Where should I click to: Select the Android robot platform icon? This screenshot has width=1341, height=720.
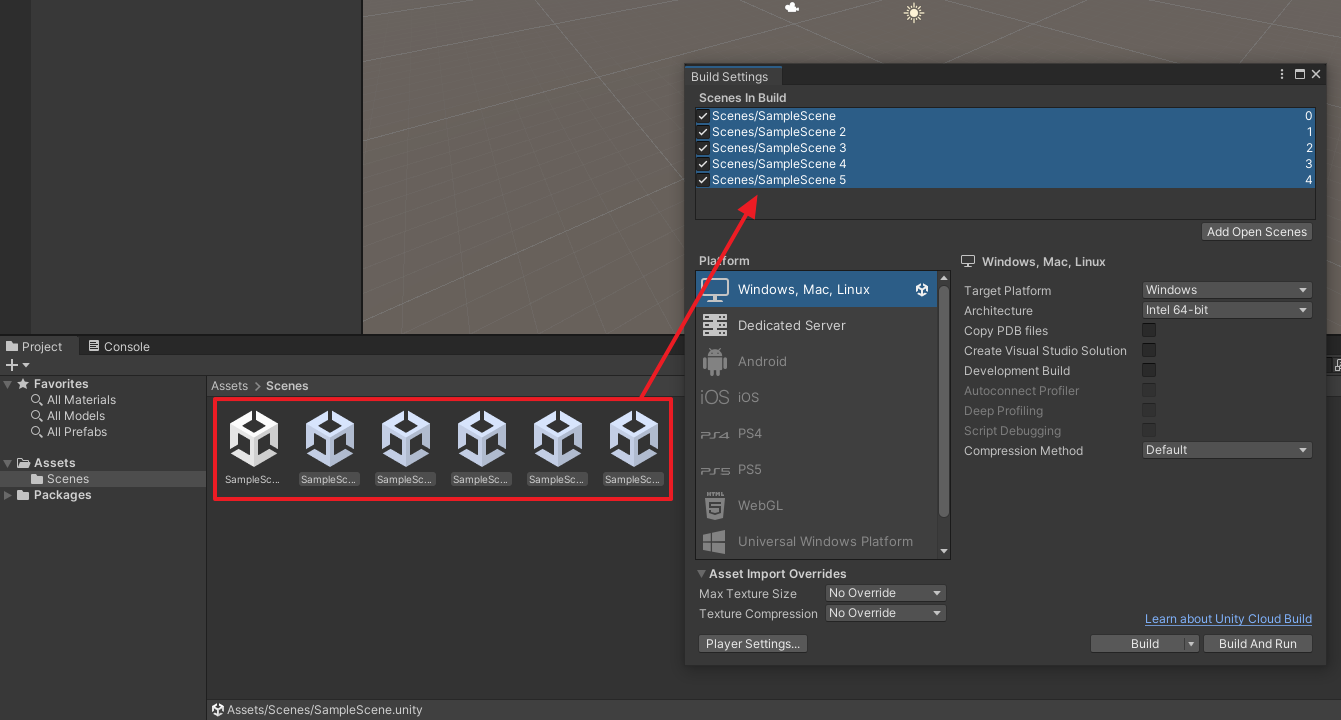click(715, 361)
